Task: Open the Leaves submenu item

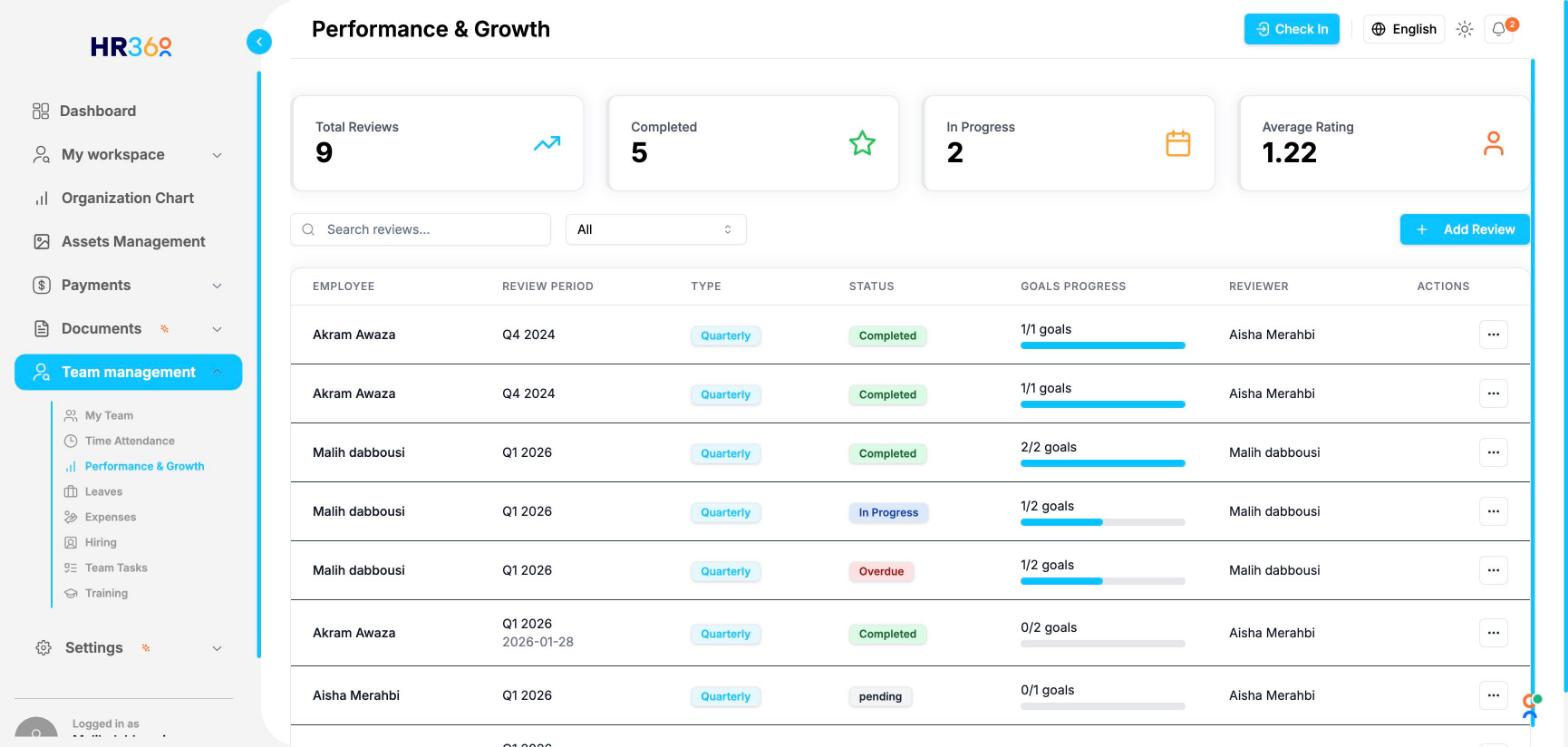Action: 103,492
